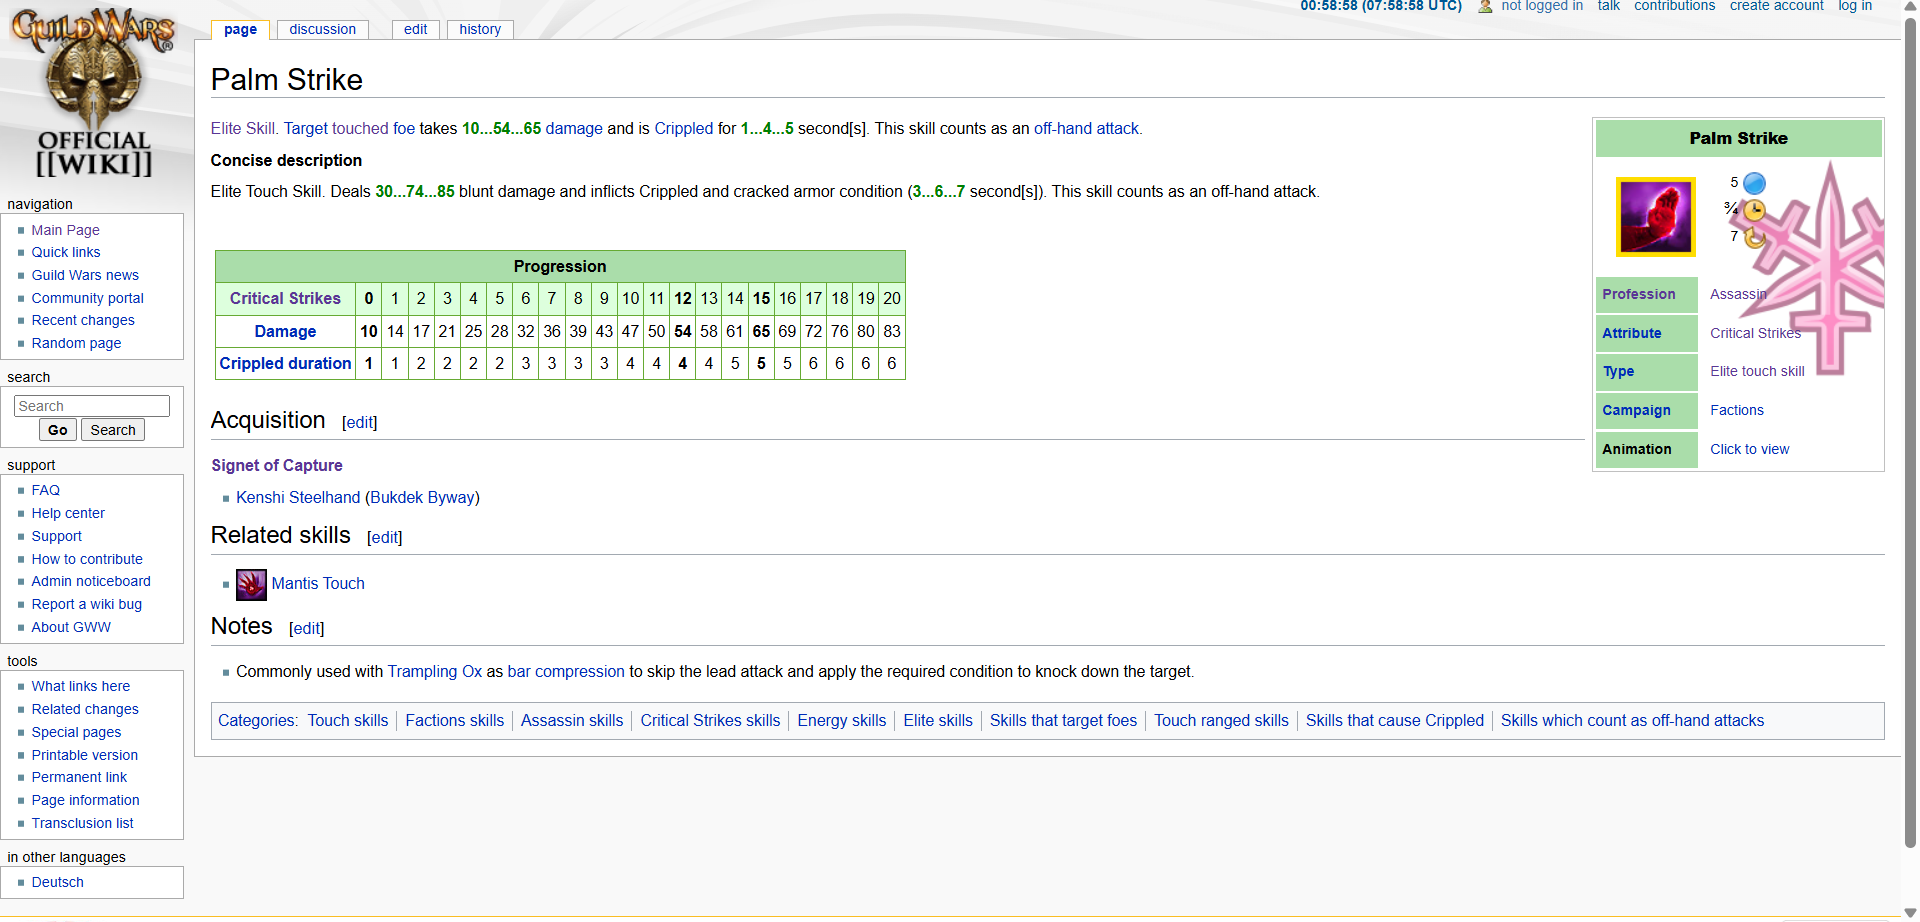Screen dimensions: 1920x922
Task: Click the activation time clock icon
Action: 1754,210
